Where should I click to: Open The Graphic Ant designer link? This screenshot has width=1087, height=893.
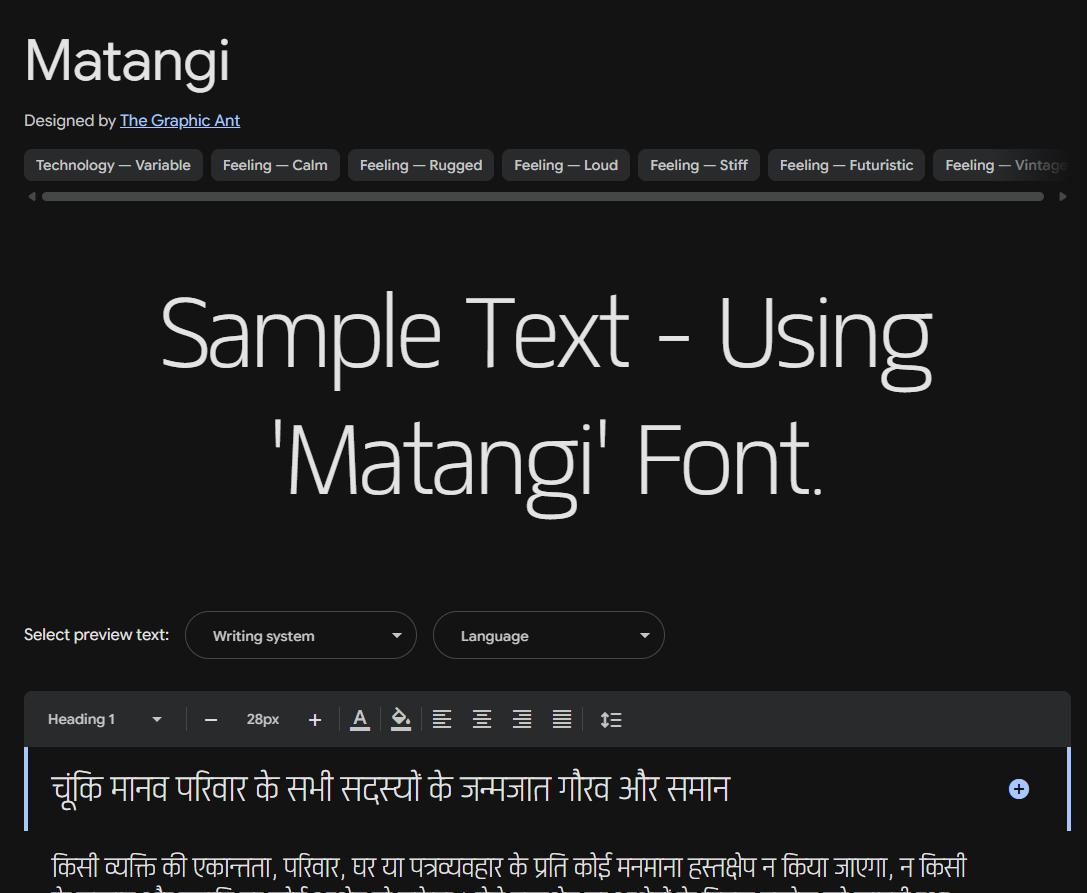180,121
